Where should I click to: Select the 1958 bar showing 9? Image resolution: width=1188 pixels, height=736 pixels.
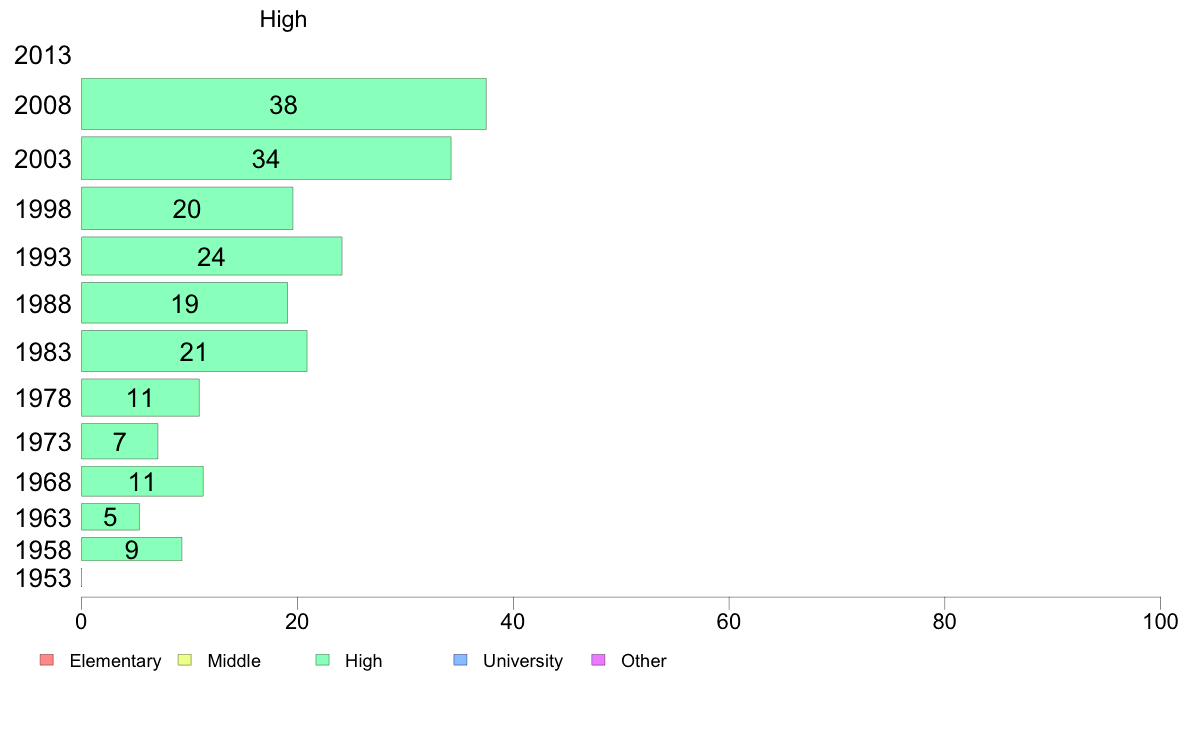pyautogui.click(x=131, y=549)
